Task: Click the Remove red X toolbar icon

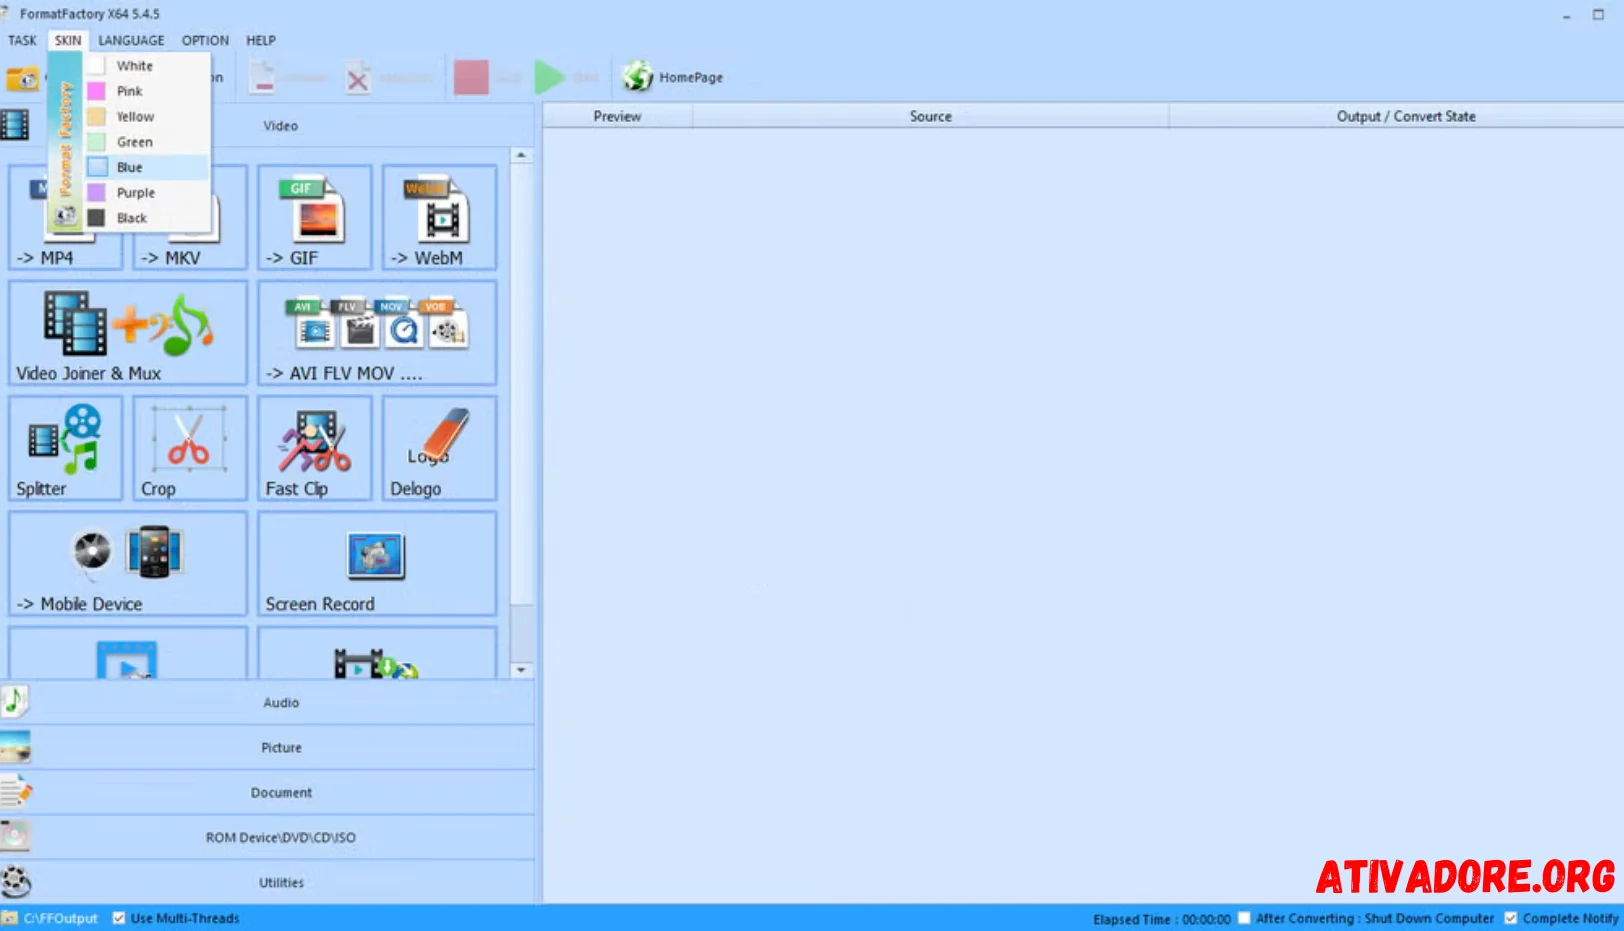Action: pos(358,78)
